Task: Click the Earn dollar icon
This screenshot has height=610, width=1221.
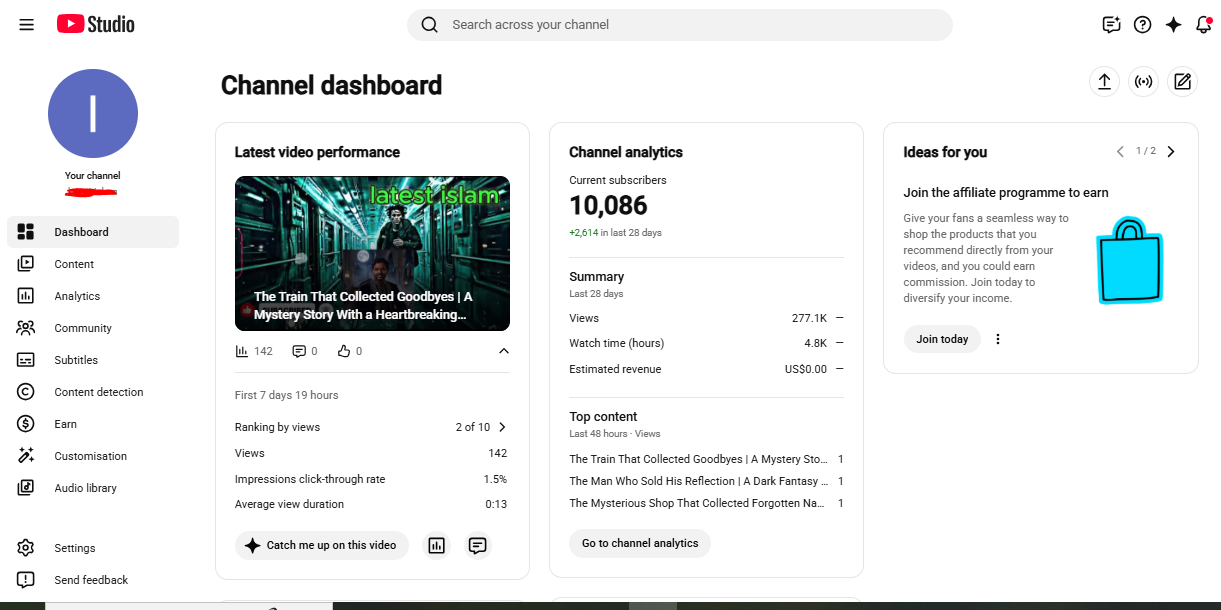Action: click(26, 424)
